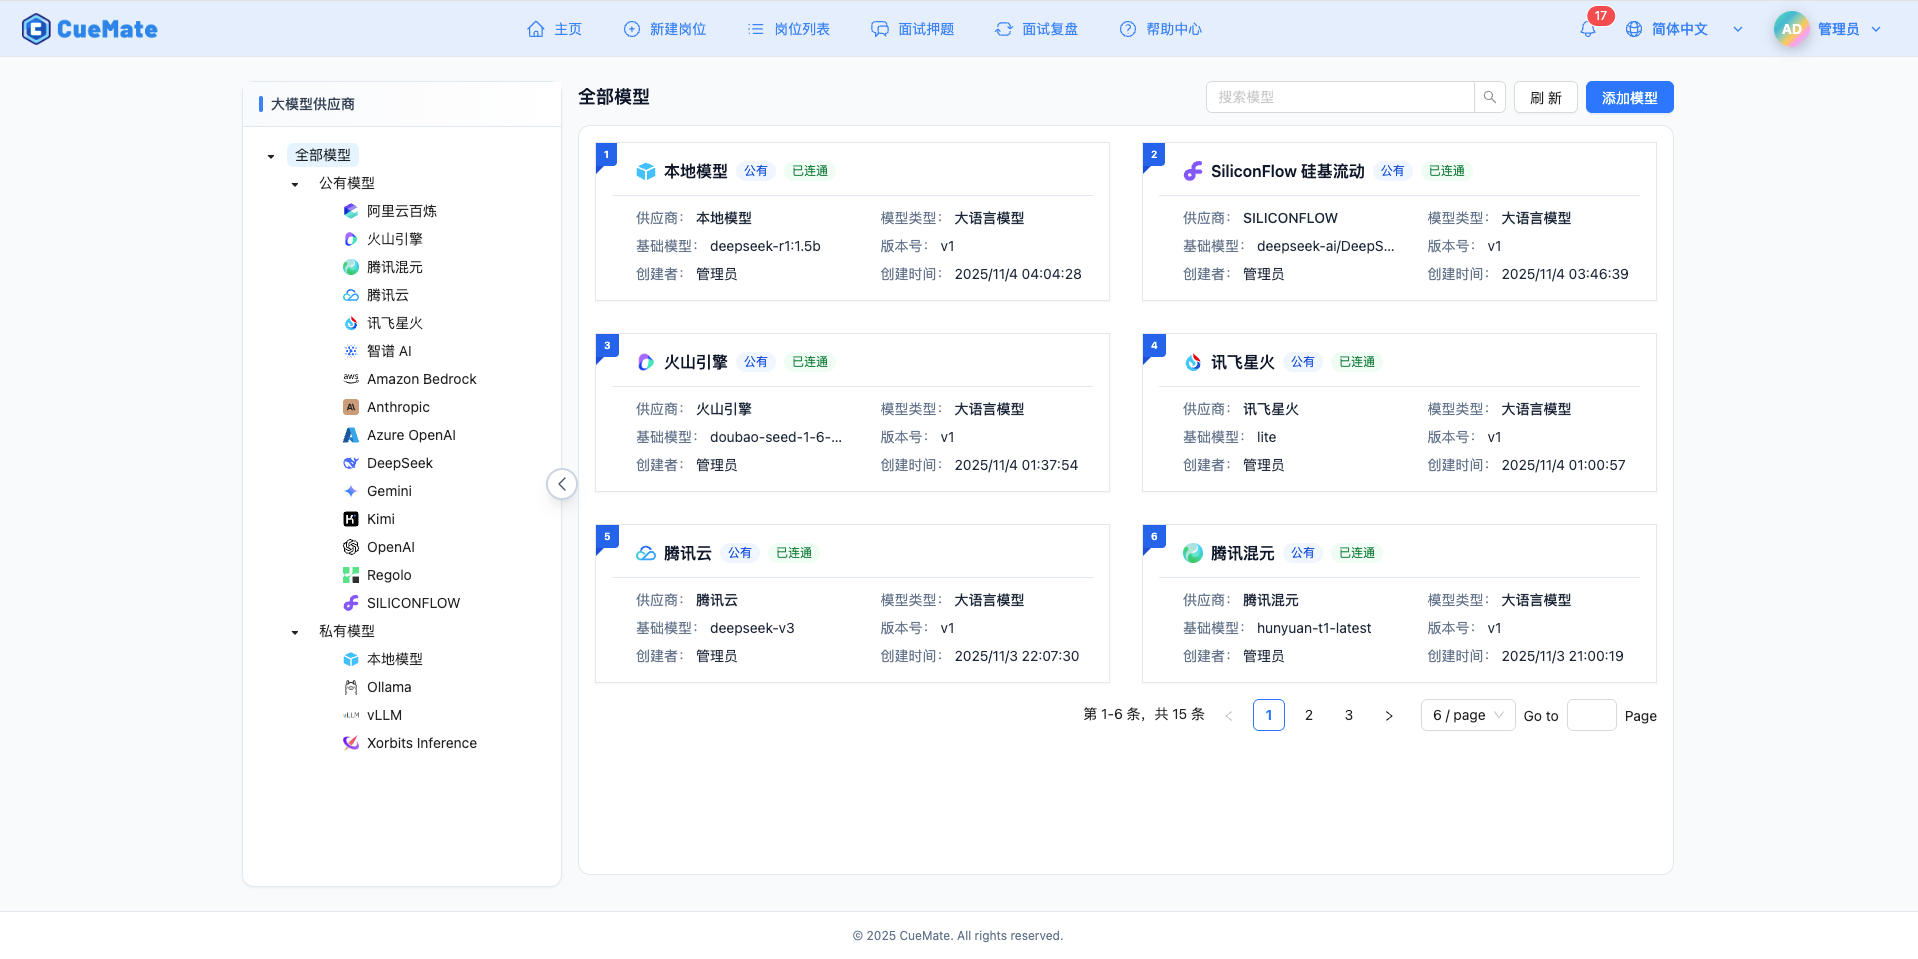Open the notification bell with 17 alerts
The image size is (1918, 959).
[1587, 30]
